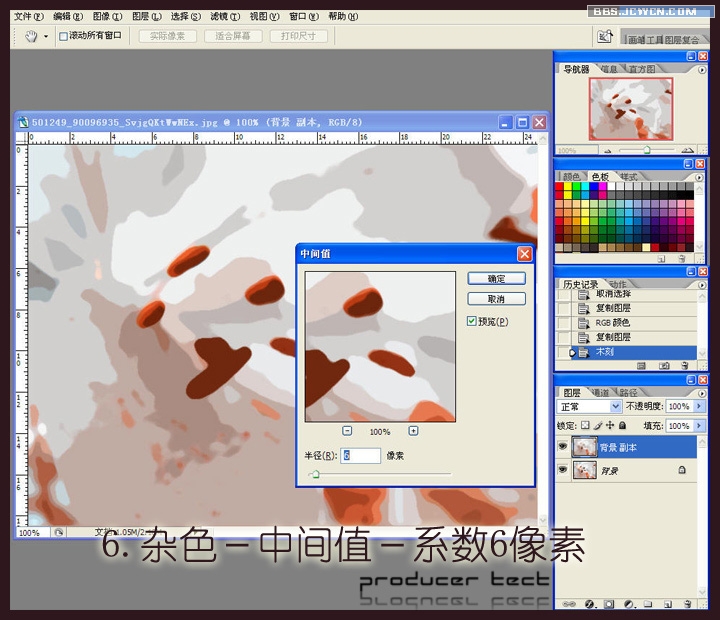Toggle the 预览 preview checkbox in Median dialog
720x620 pixels.
click(x=472, y=321)
